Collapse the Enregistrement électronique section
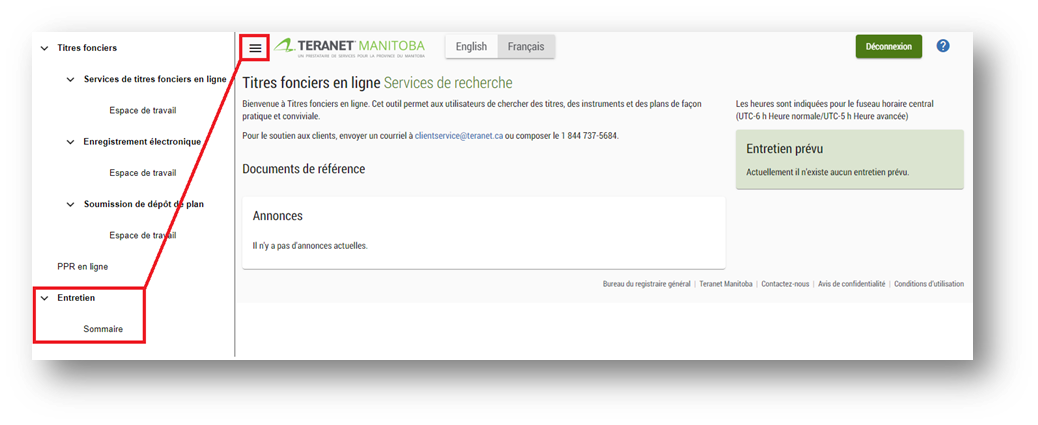 tap(70, 142)
